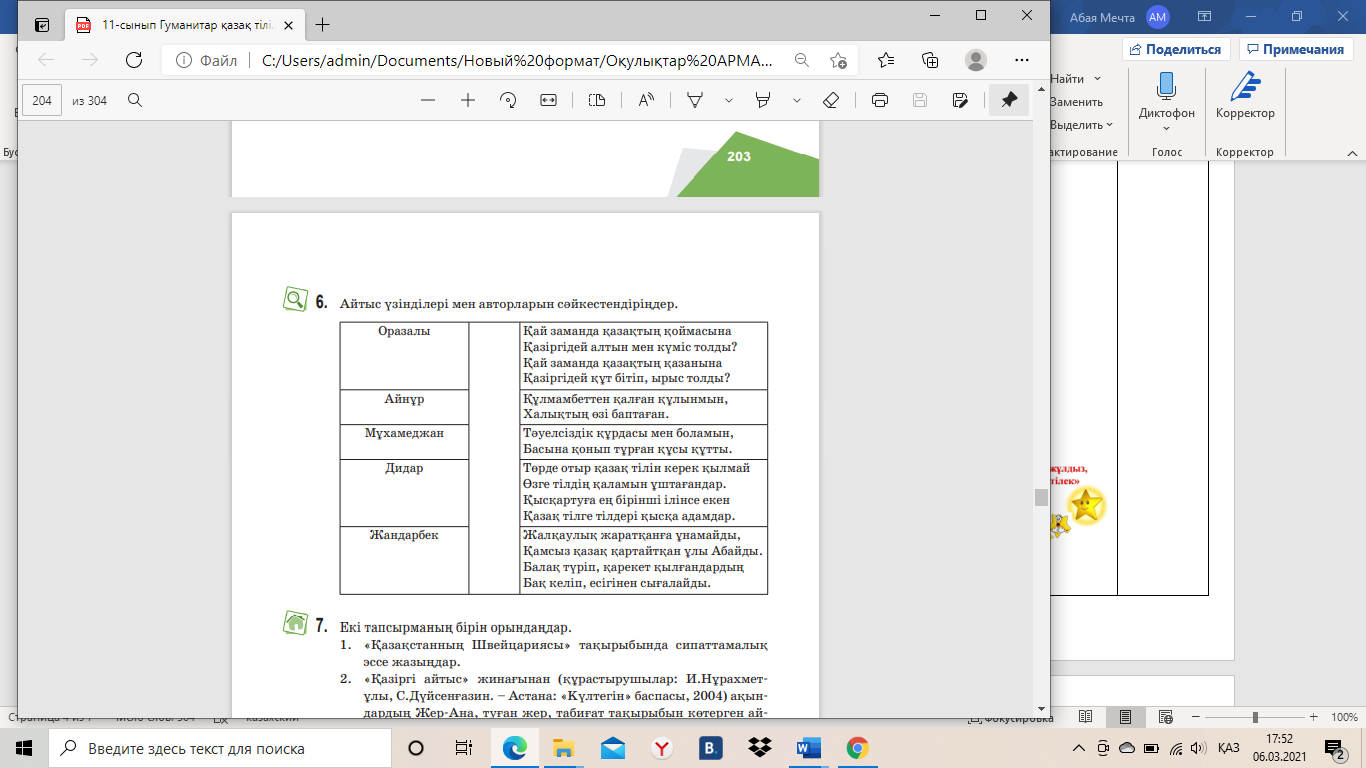Click the PDF viewer vertical scrollbar thumb

[1041, 498]
